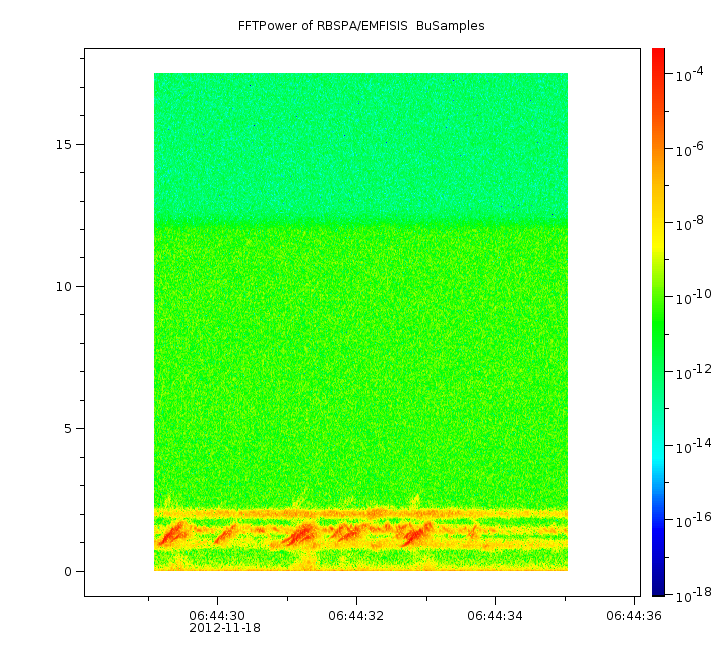
Task: Select the 06:44:34 time axis label
Action: tap(494, 615)
